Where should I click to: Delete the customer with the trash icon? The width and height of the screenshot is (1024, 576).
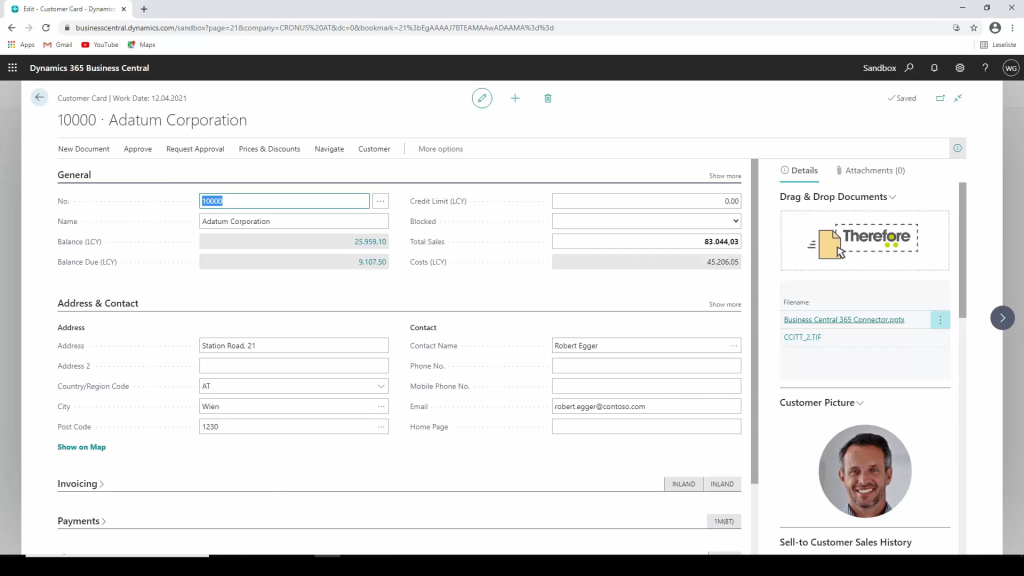click(x=548, y=98)
